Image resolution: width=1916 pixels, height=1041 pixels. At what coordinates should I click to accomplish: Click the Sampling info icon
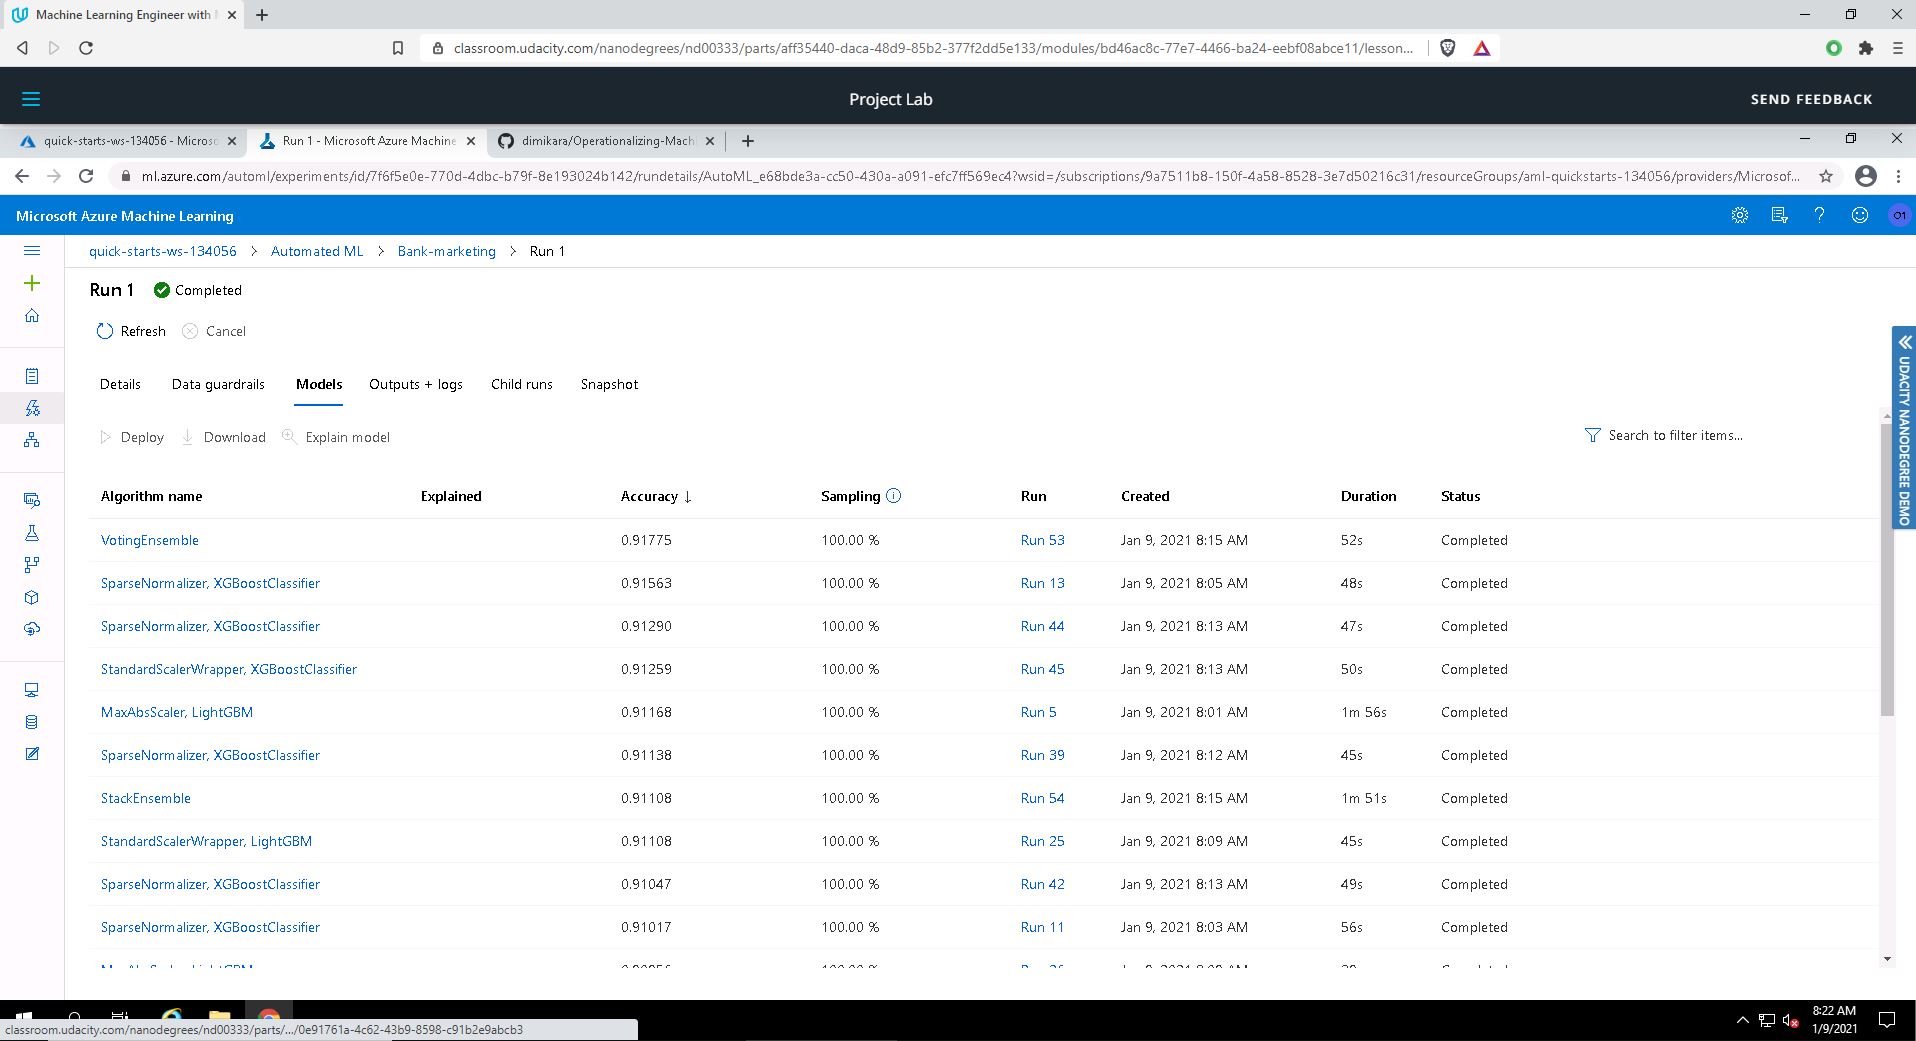pyautogui.click(x=893, y=496)
